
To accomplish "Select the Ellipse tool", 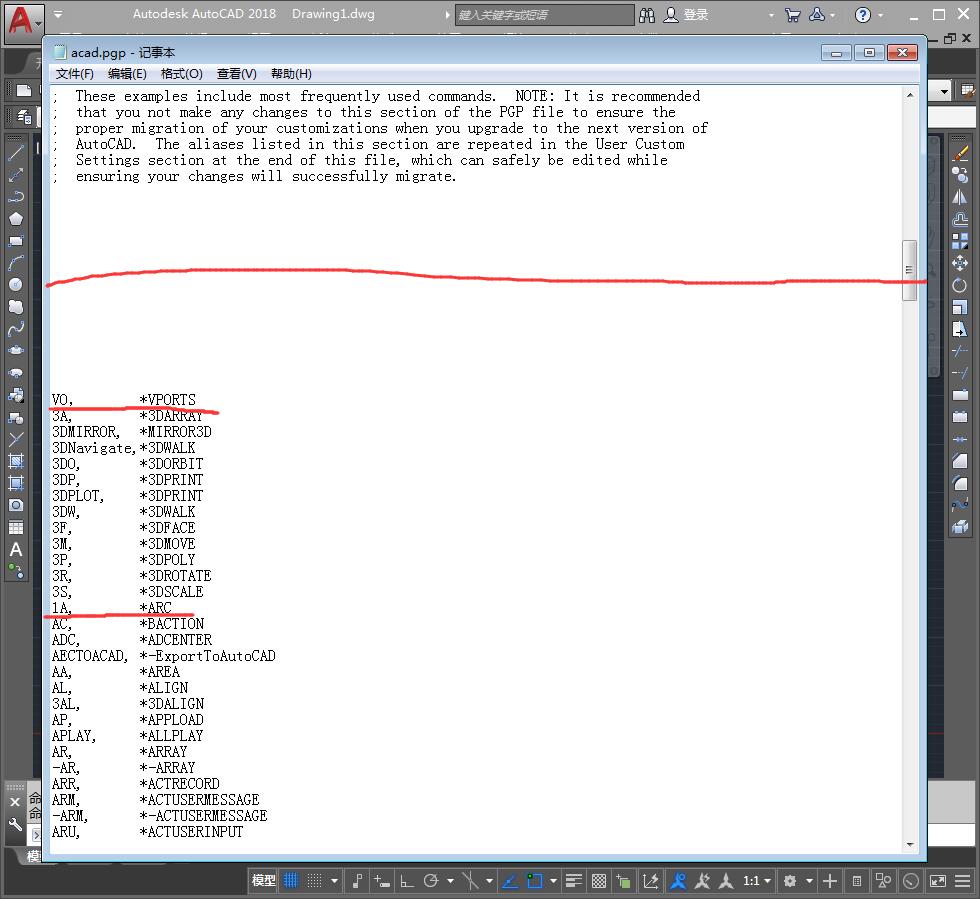I will (16, 350).
